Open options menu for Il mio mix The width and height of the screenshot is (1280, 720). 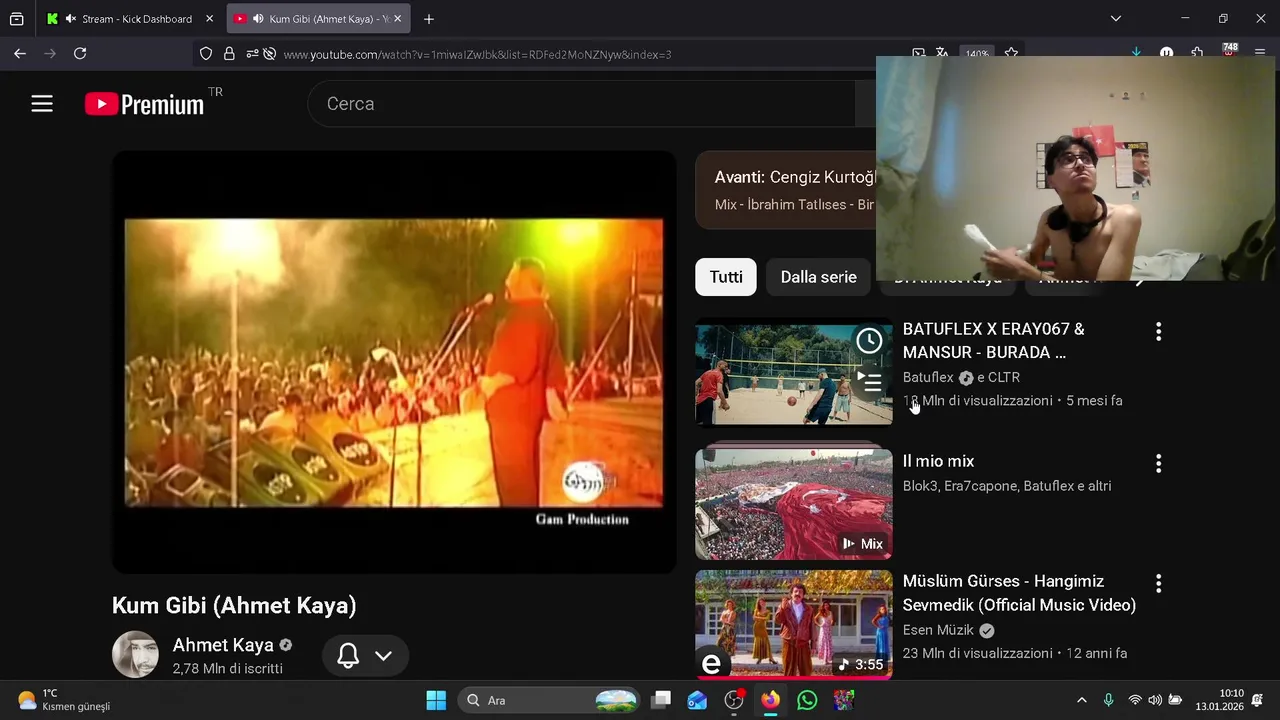pyautogui.click(x=1158, y=464)
